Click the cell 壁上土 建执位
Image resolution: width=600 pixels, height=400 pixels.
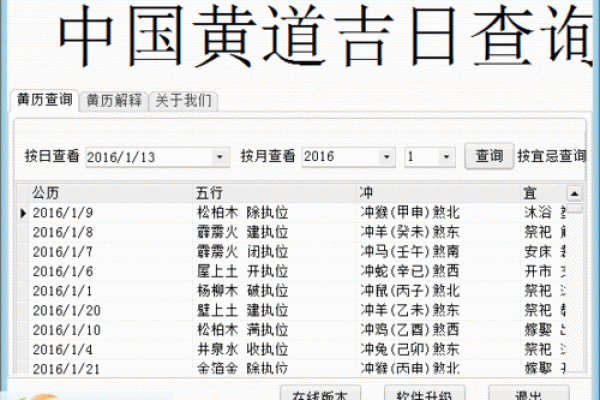tap(274, 310)
